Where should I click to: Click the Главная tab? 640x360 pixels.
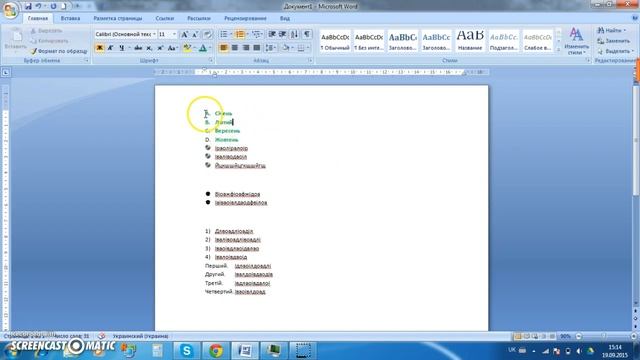tap(38, 18)
